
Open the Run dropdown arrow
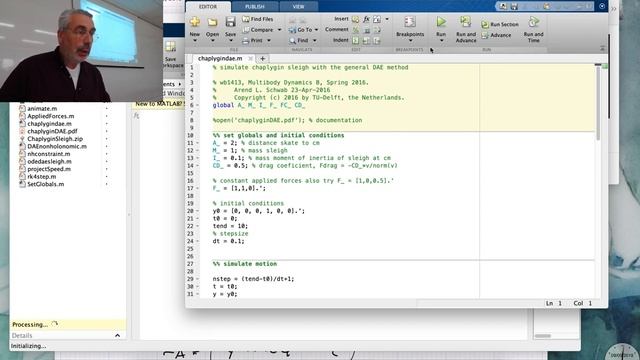[x=441, y=40]
